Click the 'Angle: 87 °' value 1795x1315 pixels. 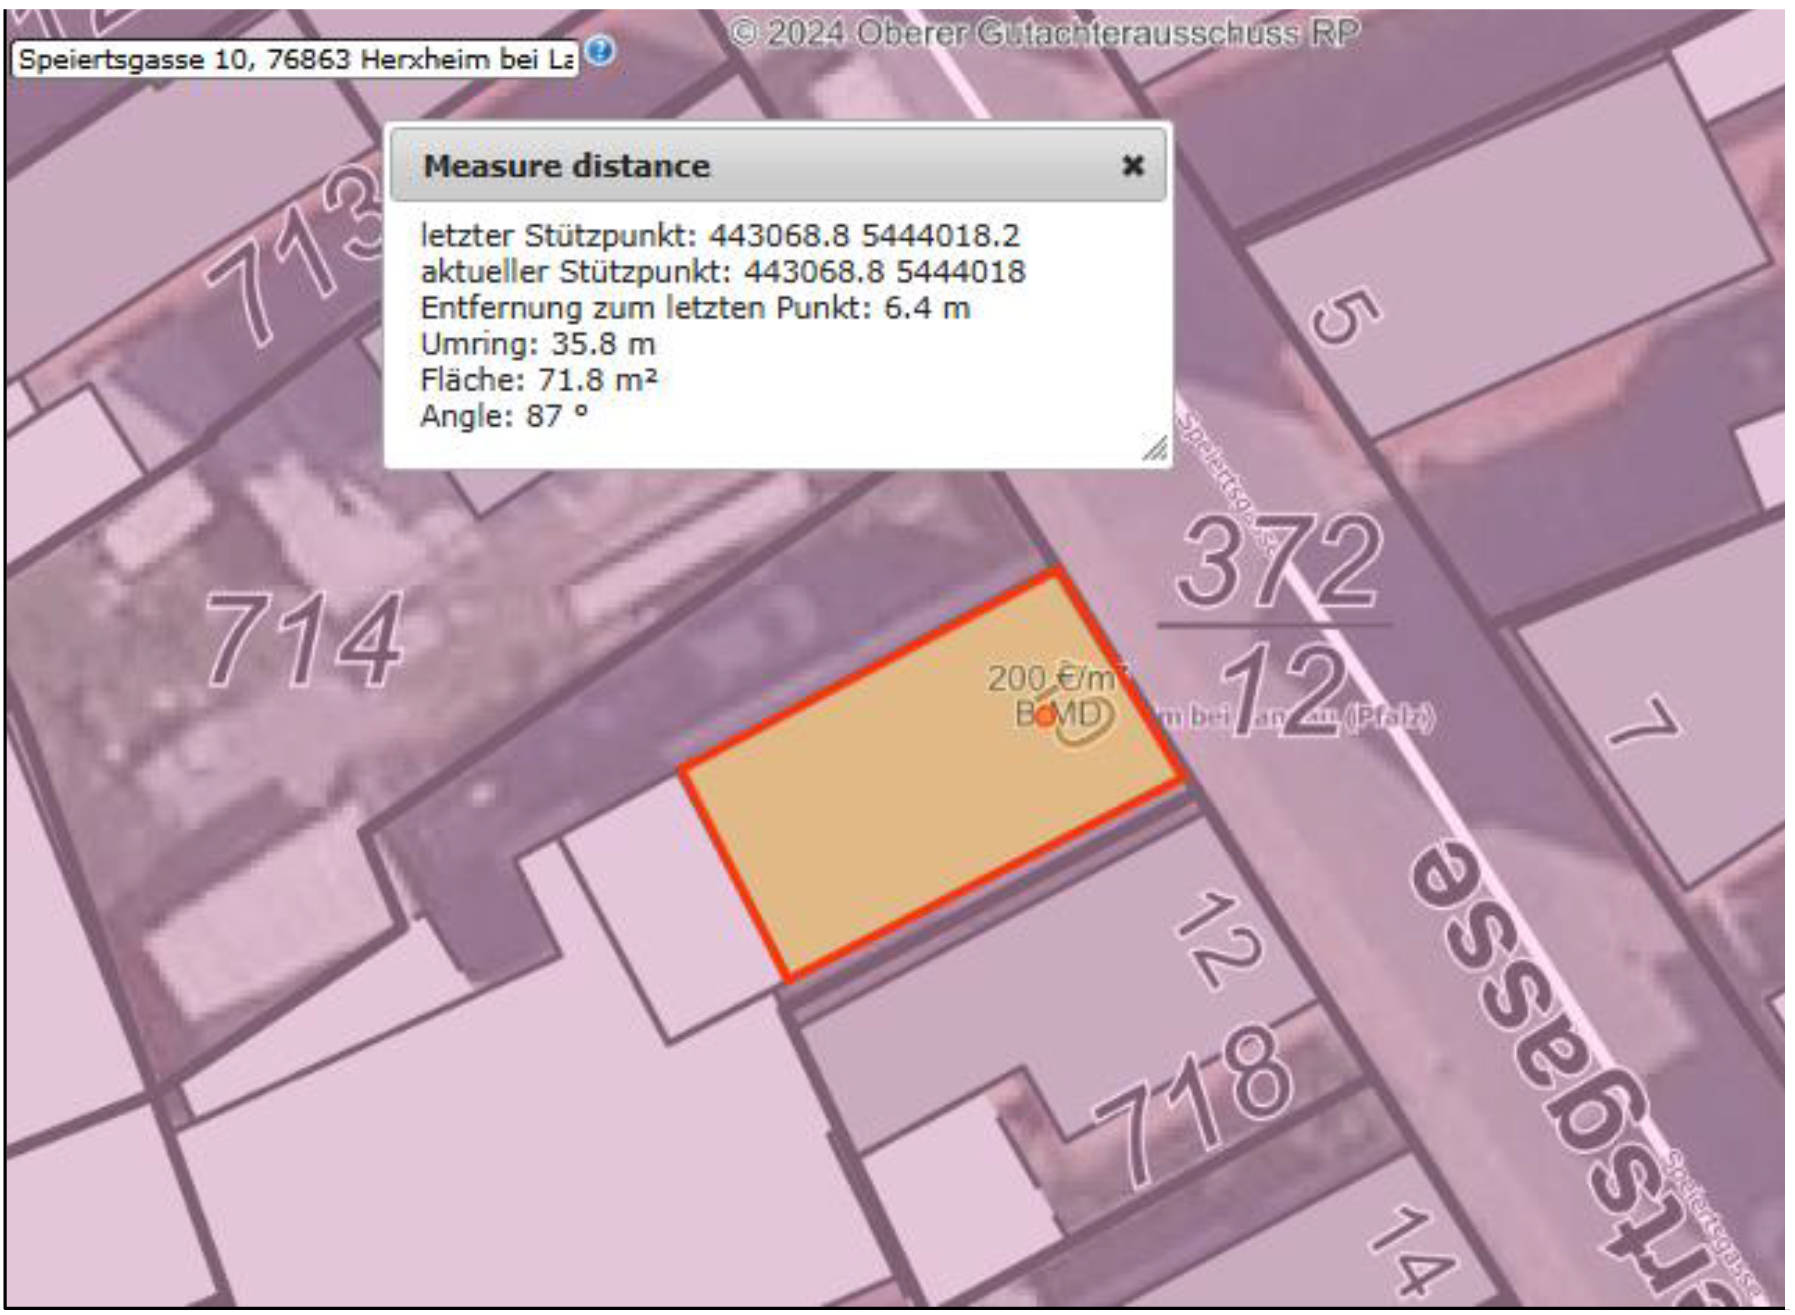coord(504,416)
